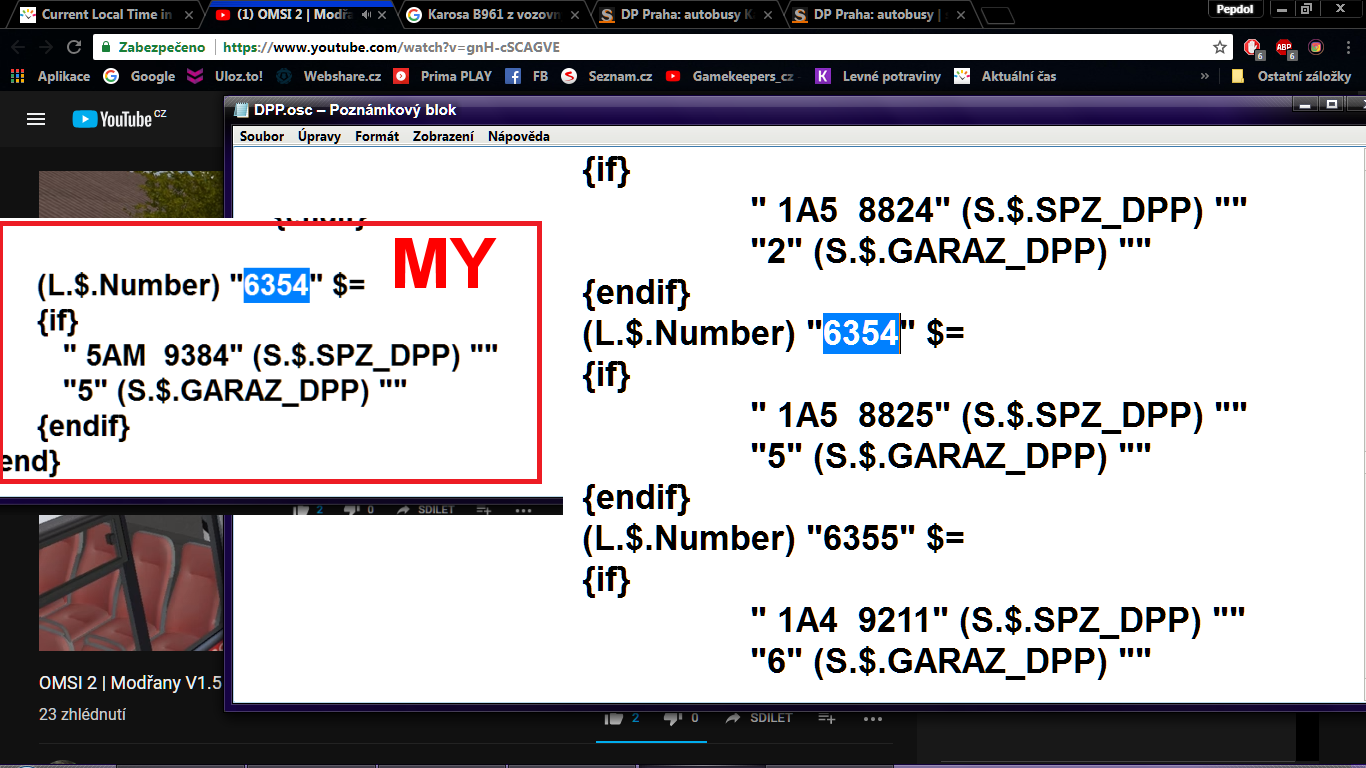Switch to the Karosa B961 tab
The image size is (1366, 768).
[x=490, y=15]
